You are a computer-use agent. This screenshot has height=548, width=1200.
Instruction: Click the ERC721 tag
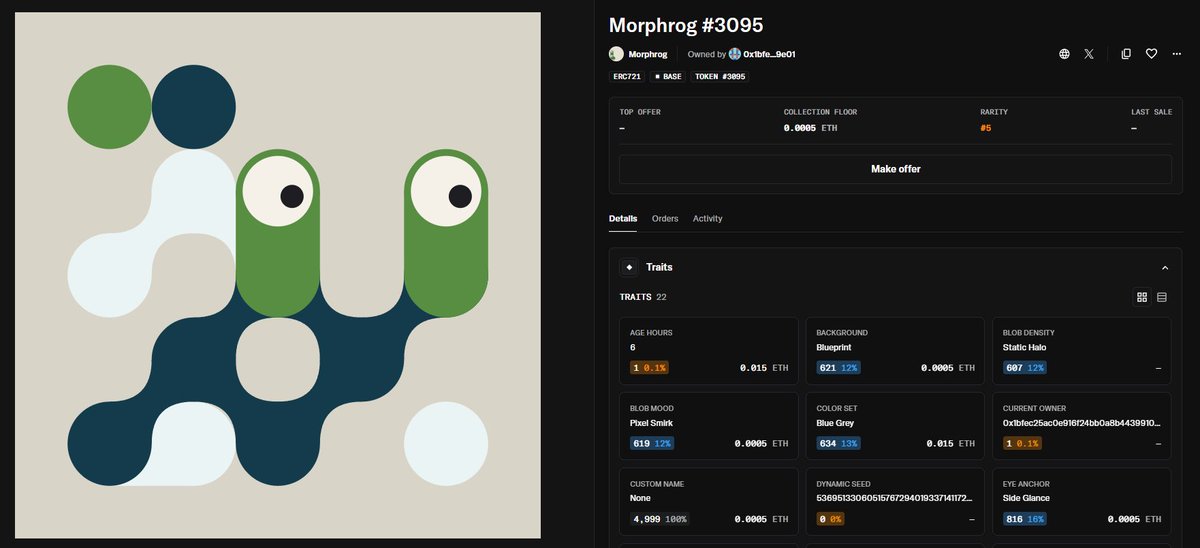click(x=625, y=76)
